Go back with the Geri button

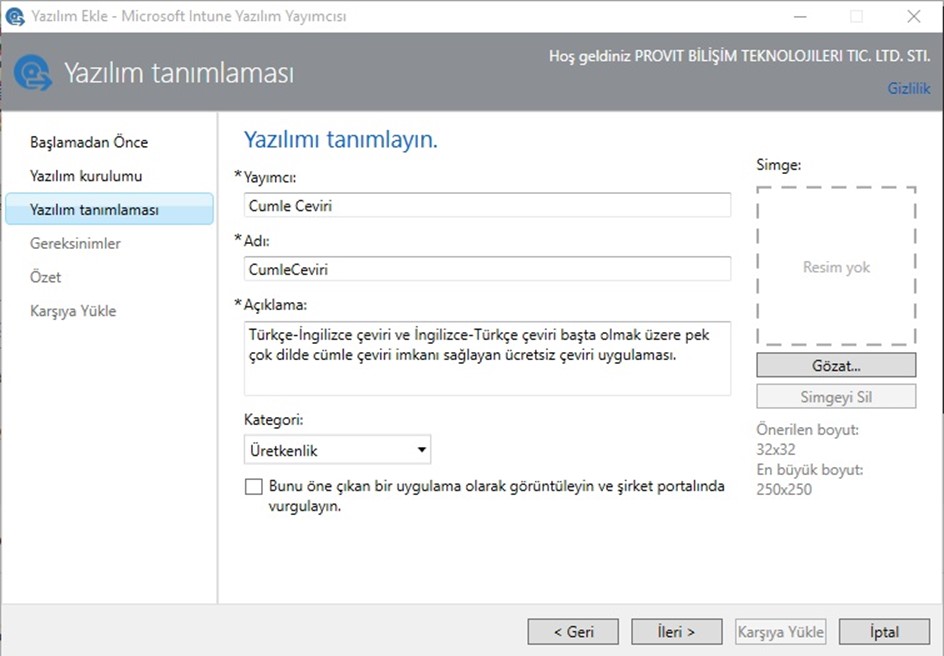click(x=573, y=632)
